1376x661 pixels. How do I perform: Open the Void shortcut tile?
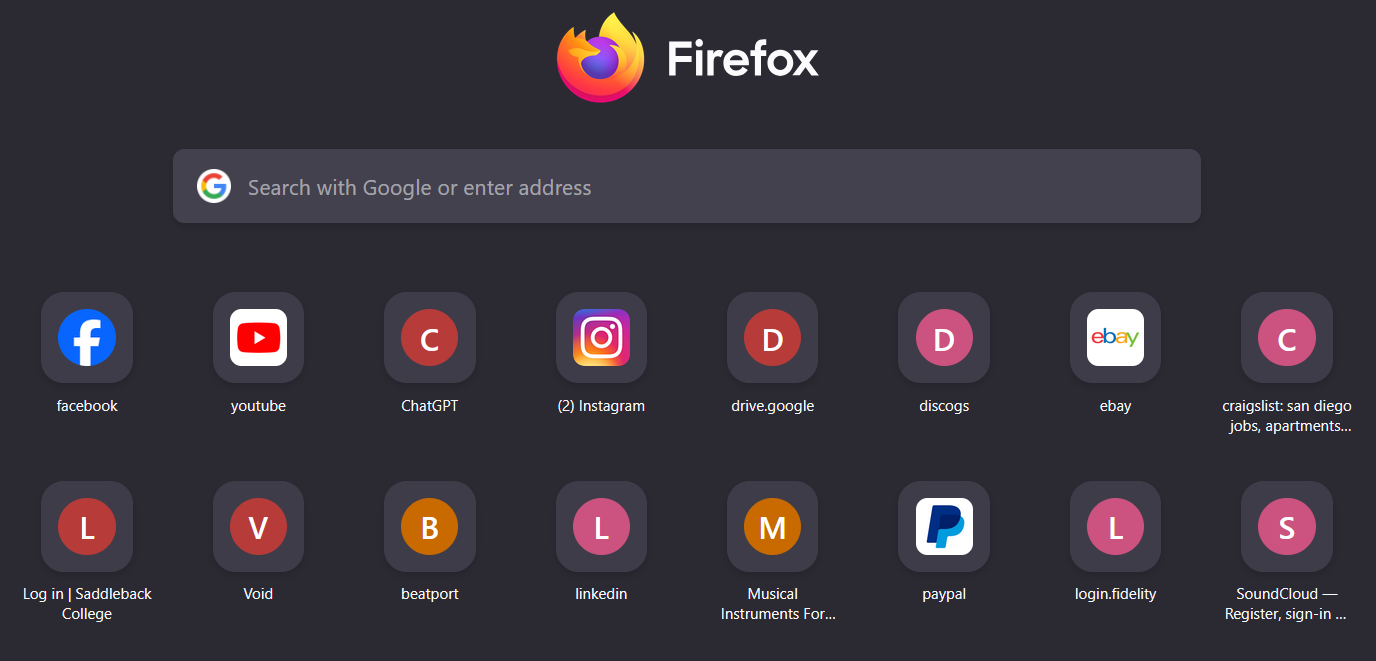258,527
